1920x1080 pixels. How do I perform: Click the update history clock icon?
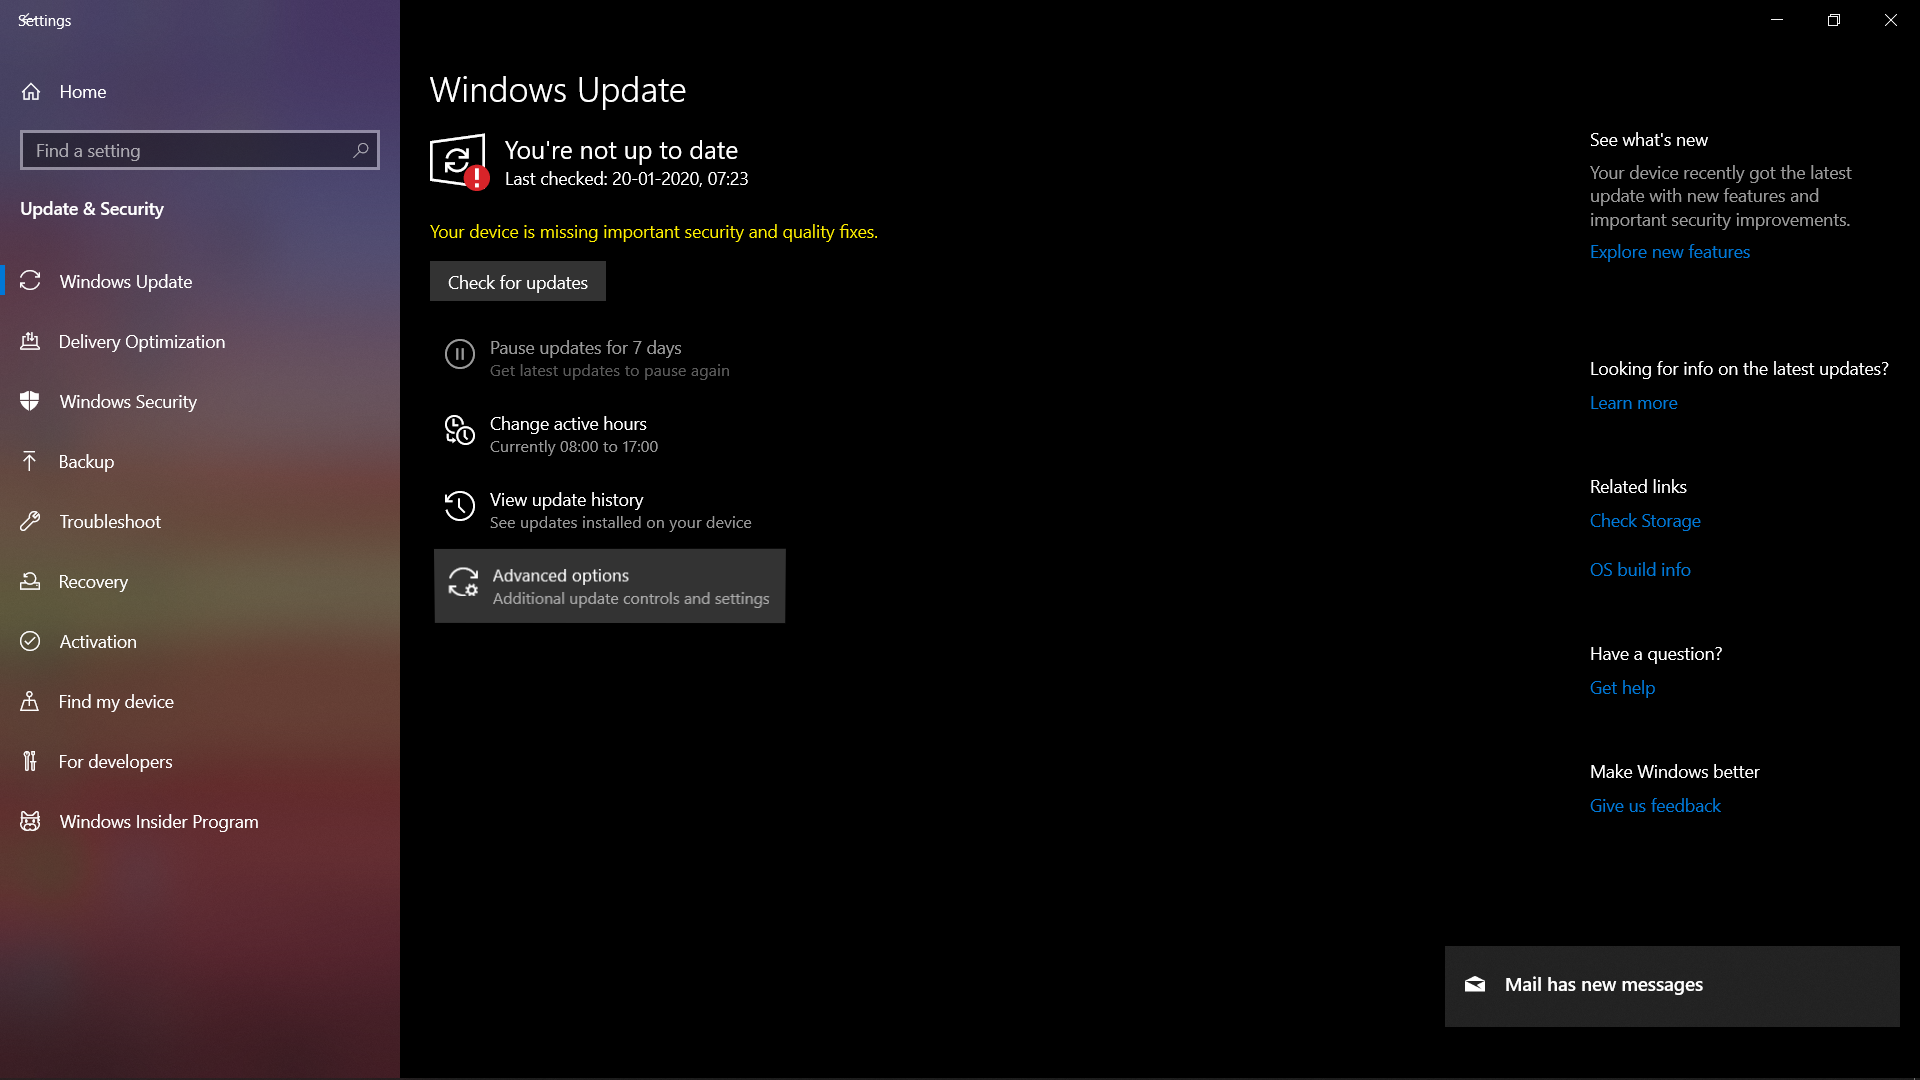click(x=460, y=506)
